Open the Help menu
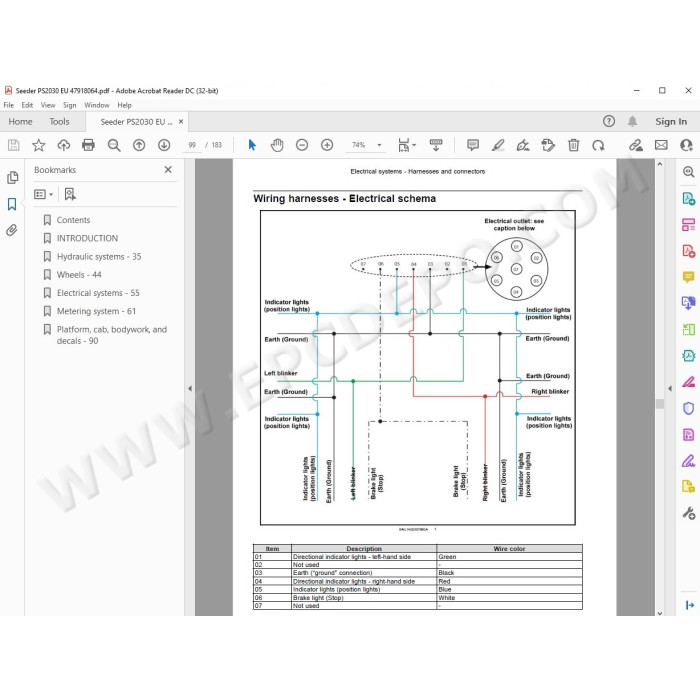Screen dimensions: 700x700 (x=124, y=105)
